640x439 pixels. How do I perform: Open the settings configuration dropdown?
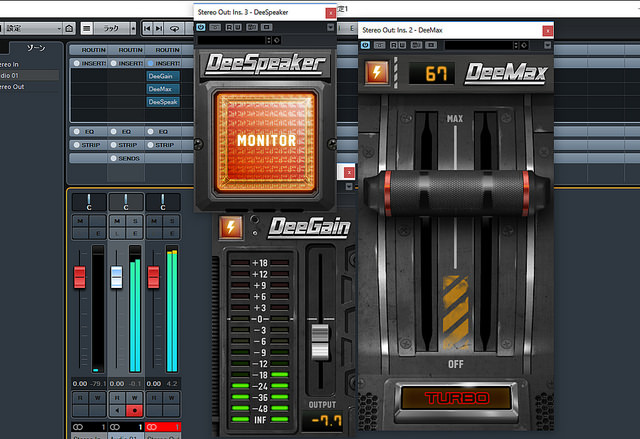tap(32, 28)
